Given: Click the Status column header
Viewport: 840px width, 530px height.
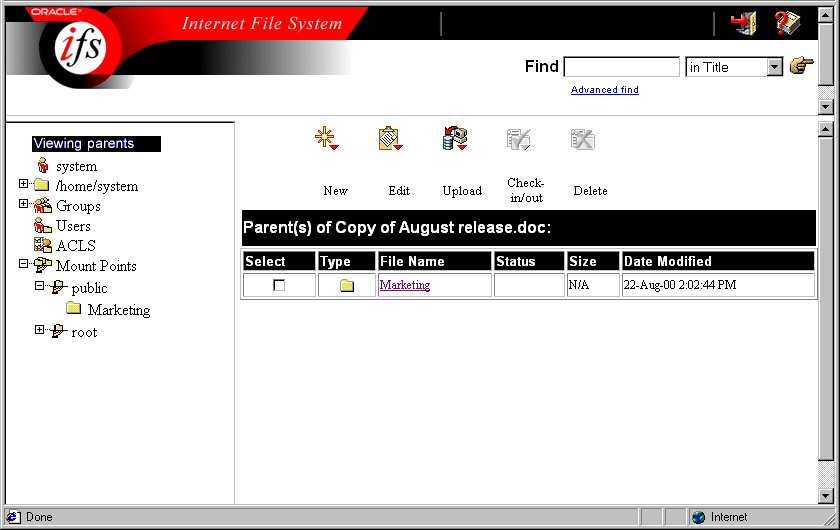Looking at the screenshot, I should [529, 261].
